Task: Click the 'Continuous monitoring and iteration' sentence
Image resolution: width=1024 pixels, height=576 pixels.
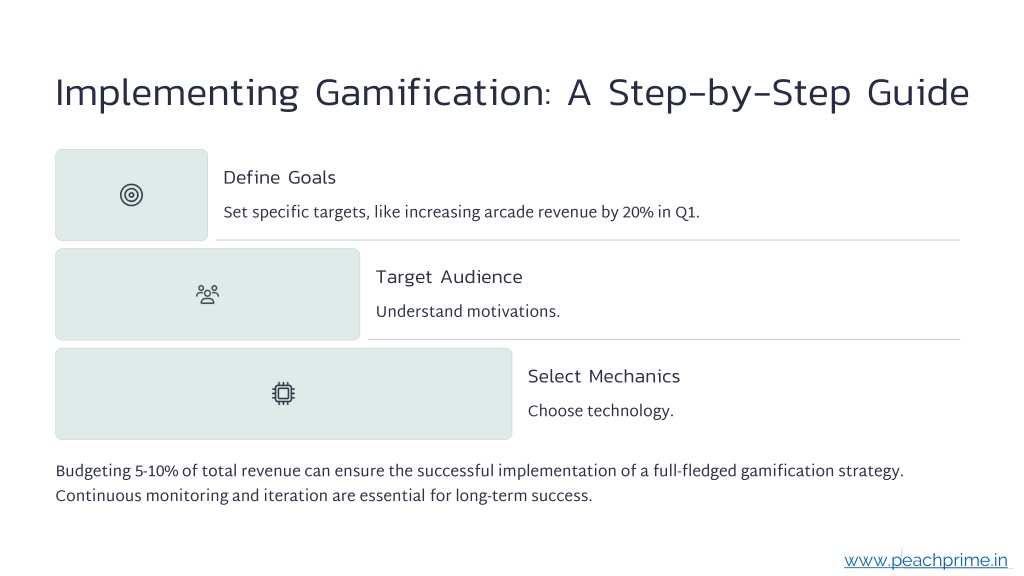Action: pos(324,496)
